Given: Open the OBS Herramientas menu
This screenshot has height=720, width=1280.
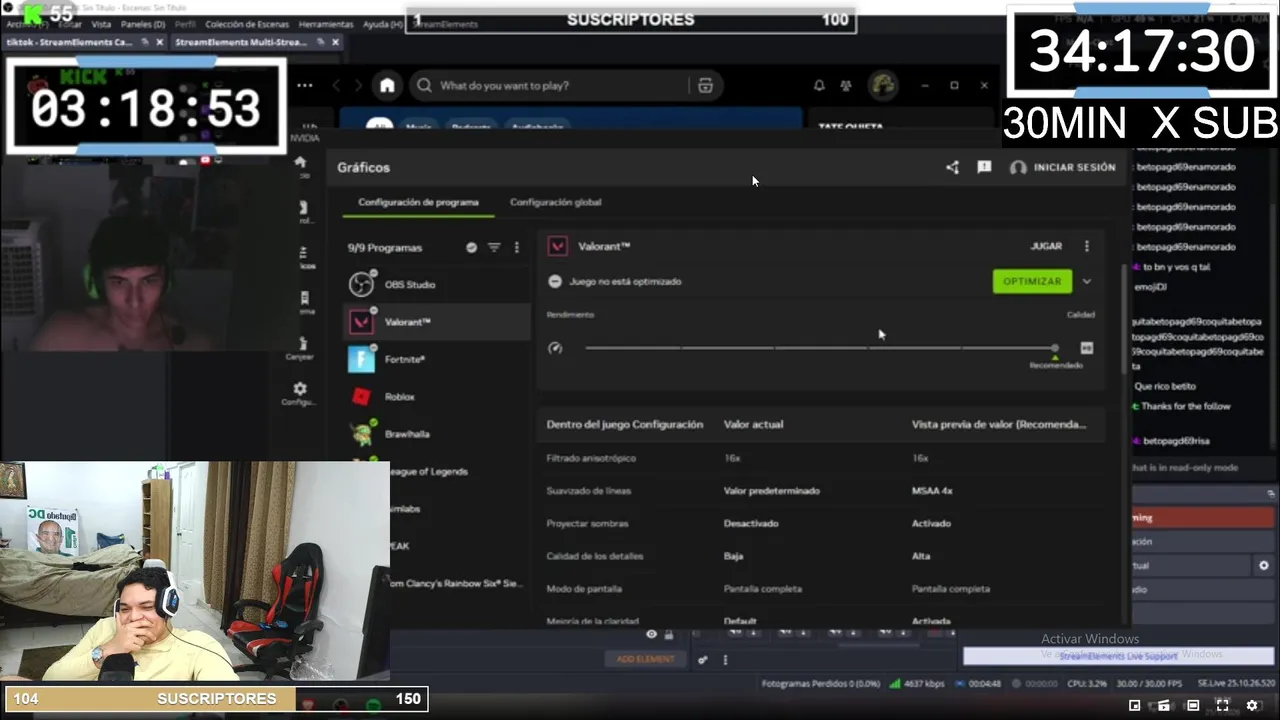Looking at the screenshot, I should [x=326, y=24].
